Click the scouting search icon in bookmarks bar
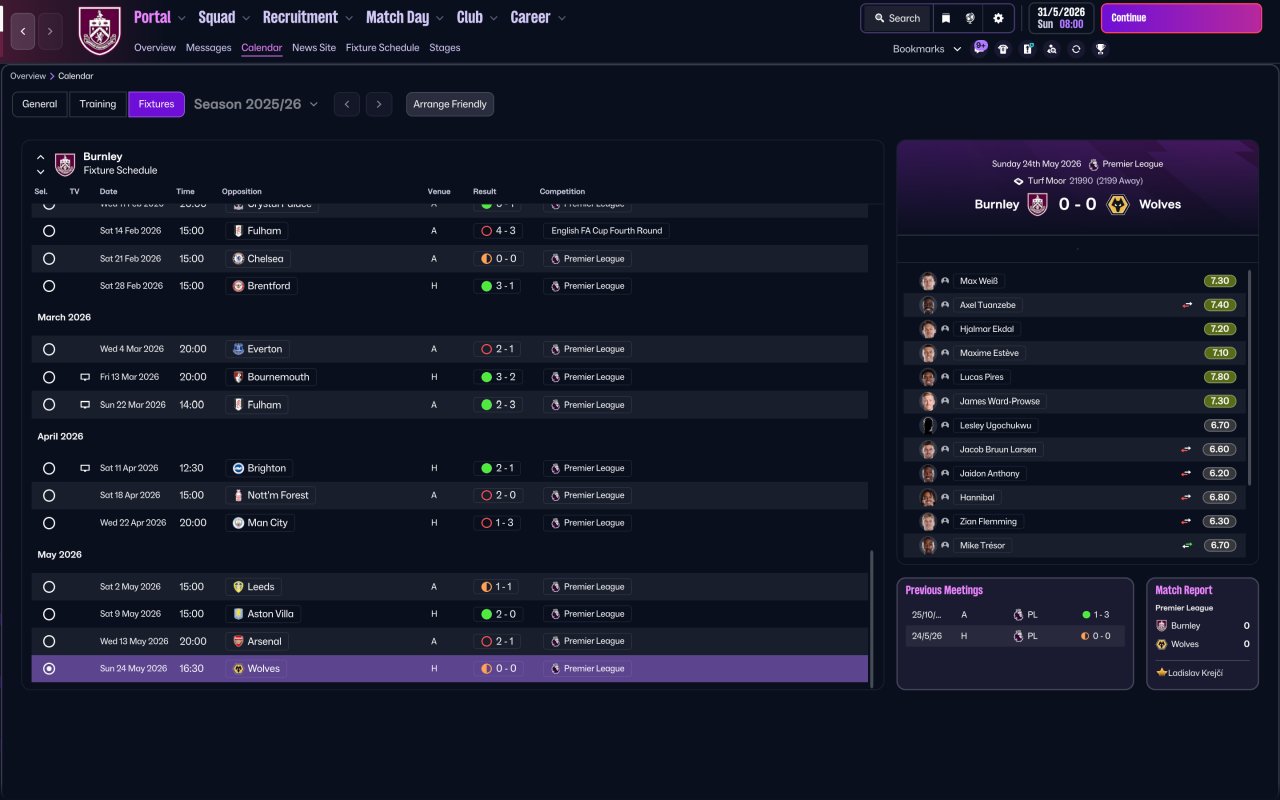This screenshot has height=800, width=1280. [x=1051, y=49]
